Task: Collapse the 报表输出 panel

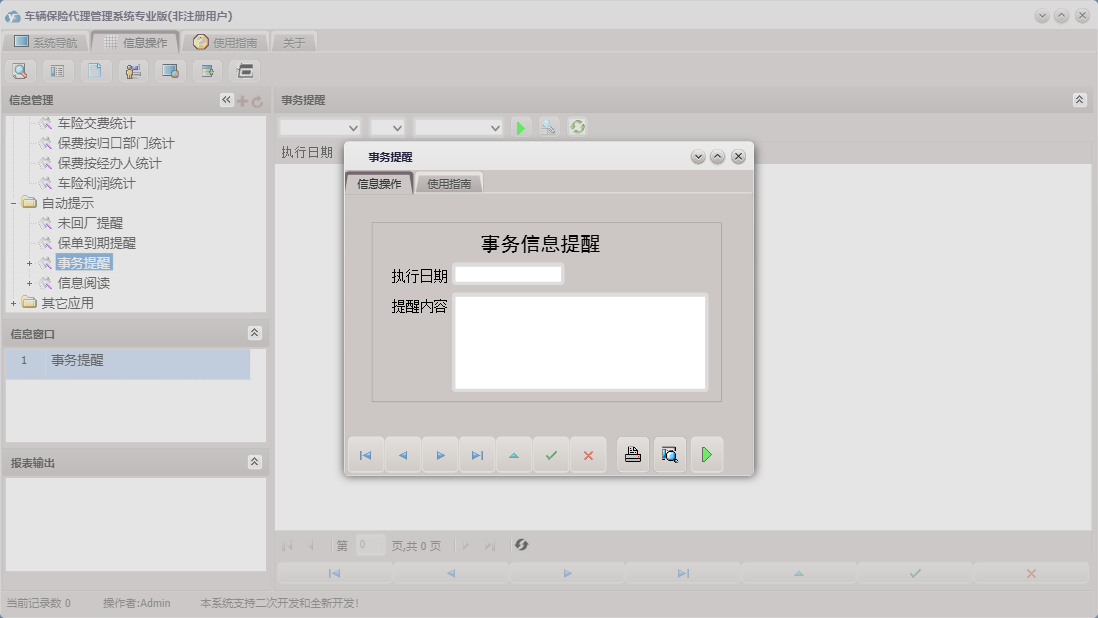Action: 255,462
